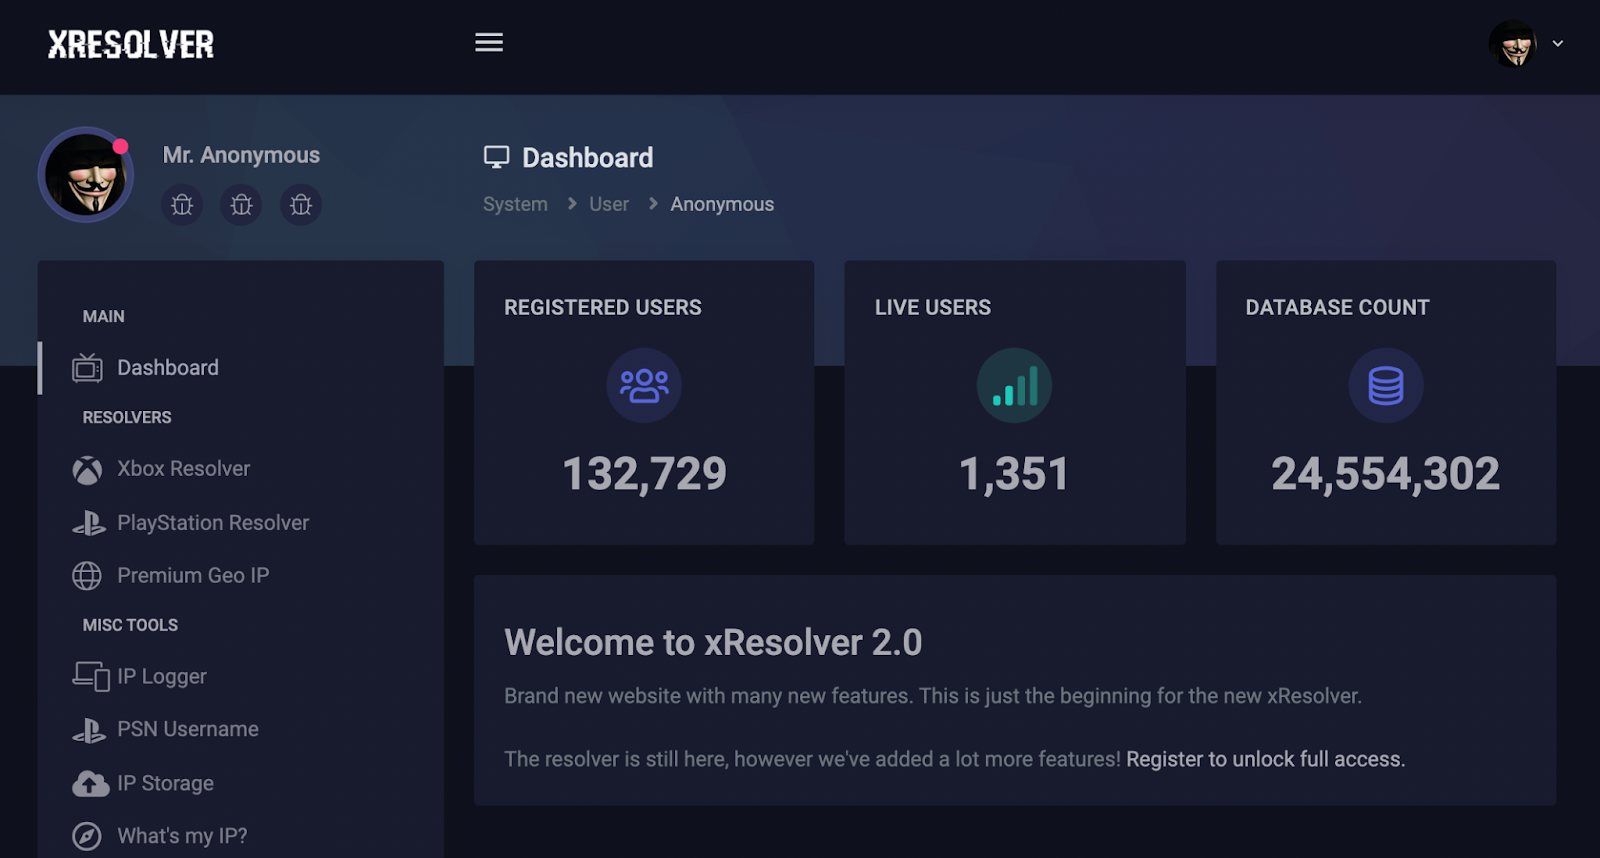Click the TV icon for Dashboard in sidebar
This screenshot has height=858, width=1600.
click(x=87, y=368)
